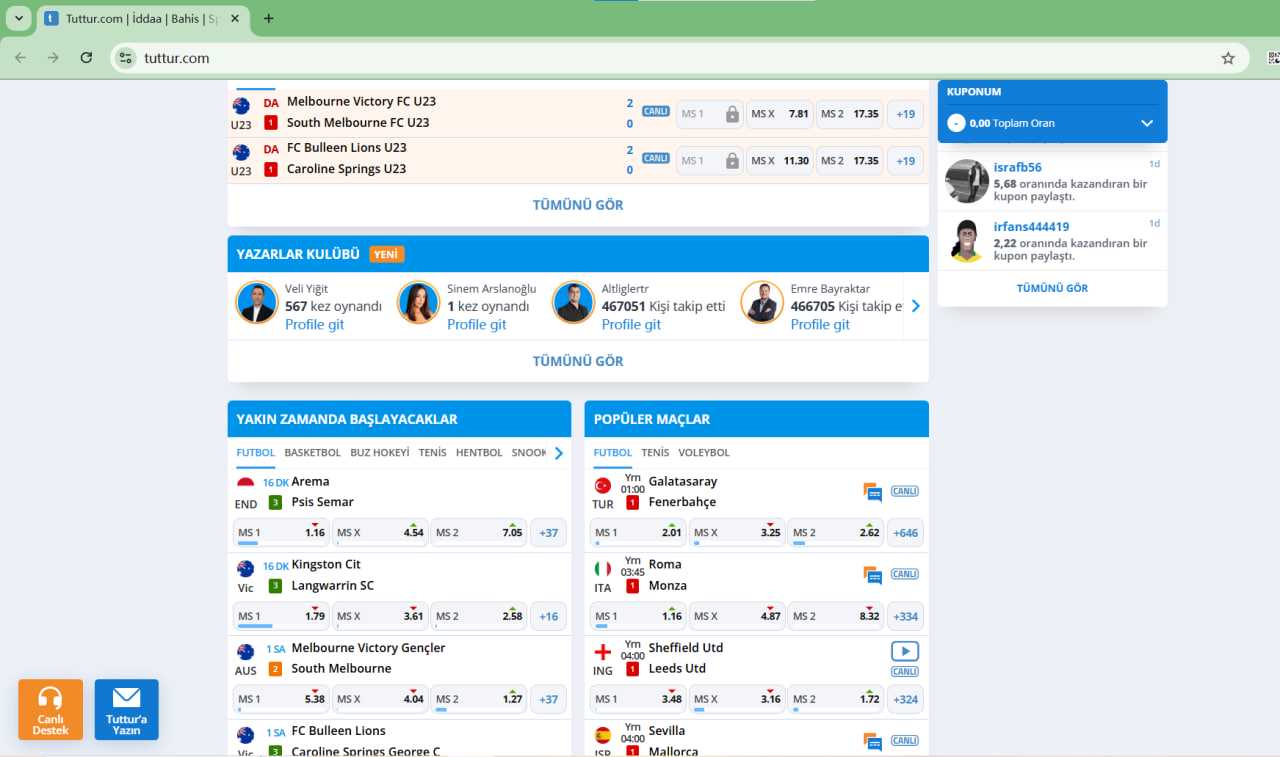
Task: Open the comments icon on the Galatasaray match
Action: pos(873,492)
